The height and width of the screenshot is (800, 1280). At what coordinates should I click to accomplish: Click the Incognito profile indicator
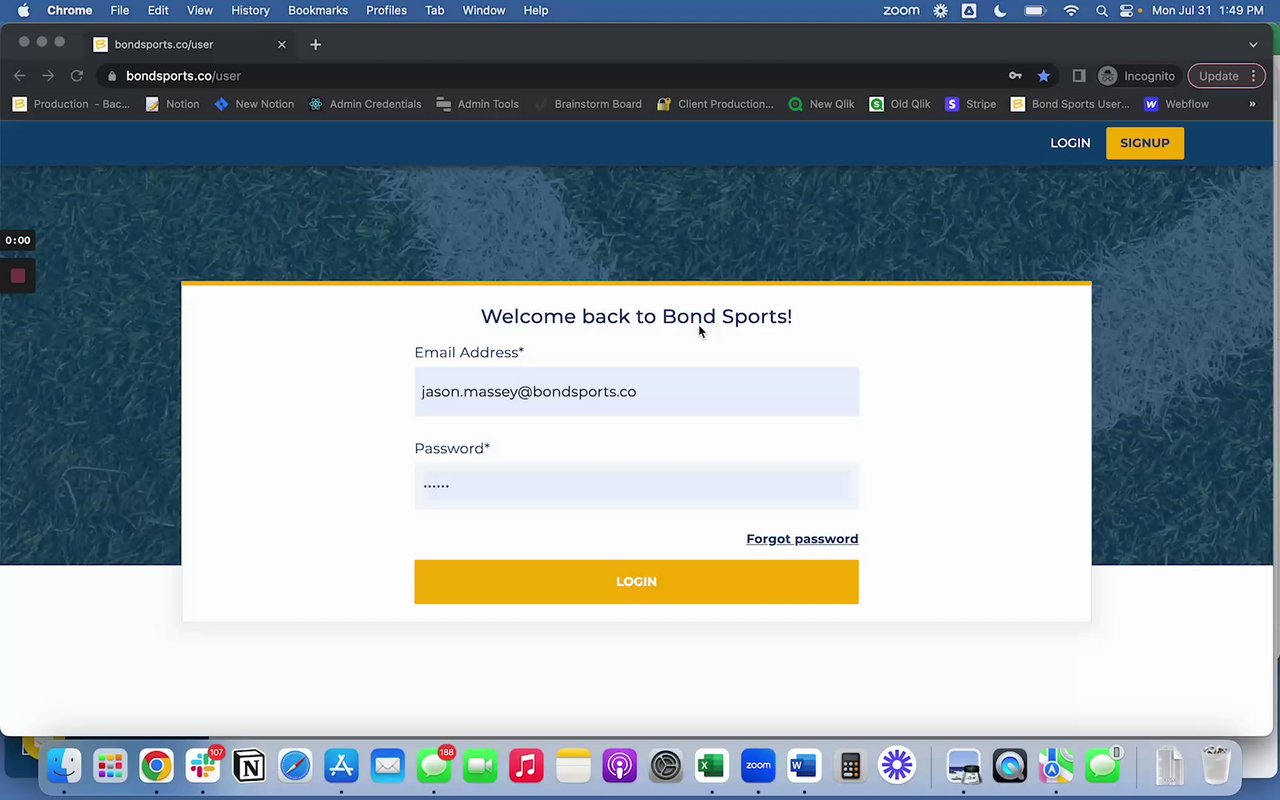[x=1137, y=76]
